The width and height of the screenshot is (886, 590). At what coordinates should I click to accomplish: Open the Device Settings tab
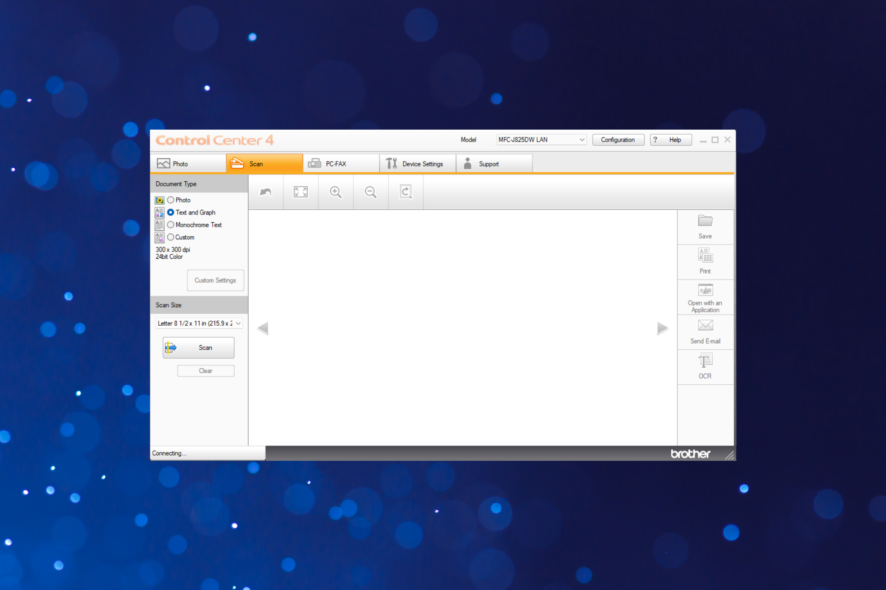pos(418,164)
